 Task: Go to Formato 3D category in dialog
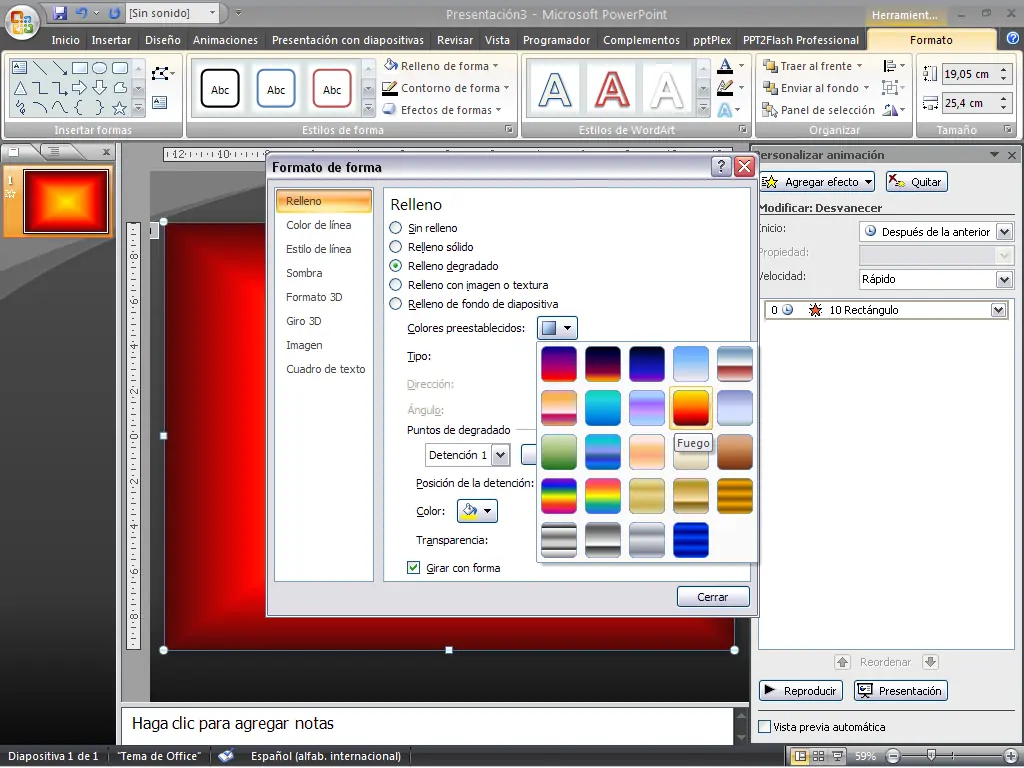pyautogui.click(x=314, y=297)
